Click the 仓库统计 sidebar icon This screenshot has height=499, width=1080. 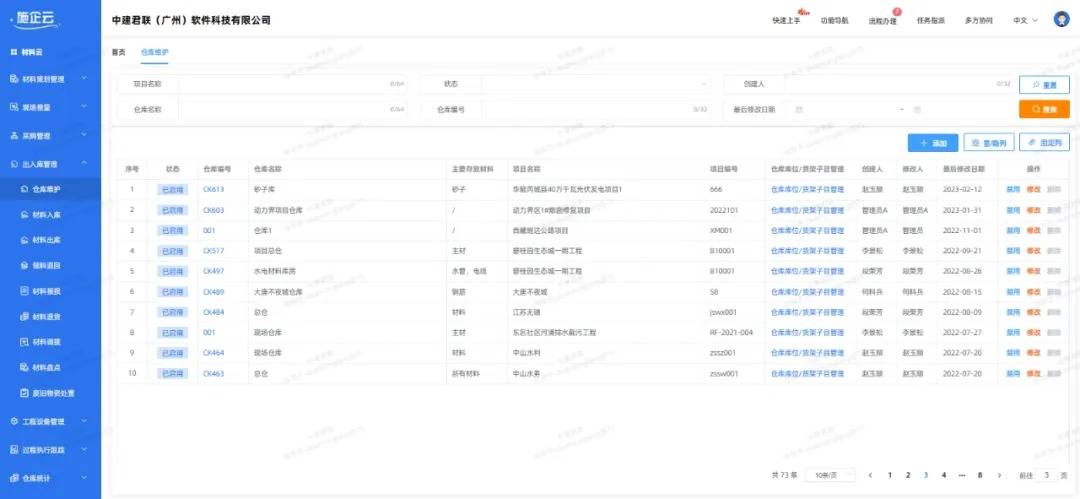click(14, 478)
